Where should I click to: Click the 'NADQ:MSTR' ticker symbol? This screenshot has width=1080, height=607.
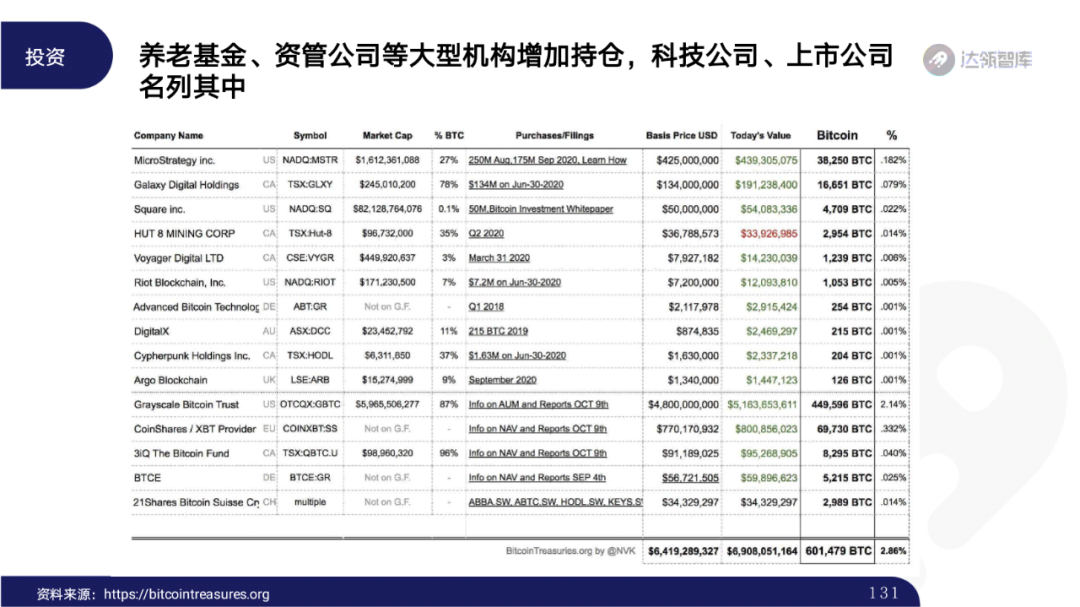pos(310,160)
